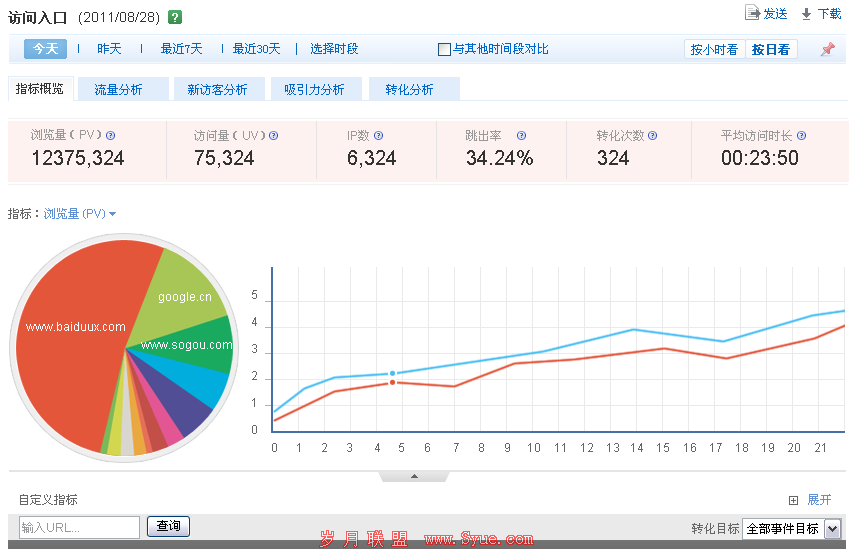Click the UV value 75,324
Image resolution: width=851 pixels, height=549 pixels.
coord(224,158)
